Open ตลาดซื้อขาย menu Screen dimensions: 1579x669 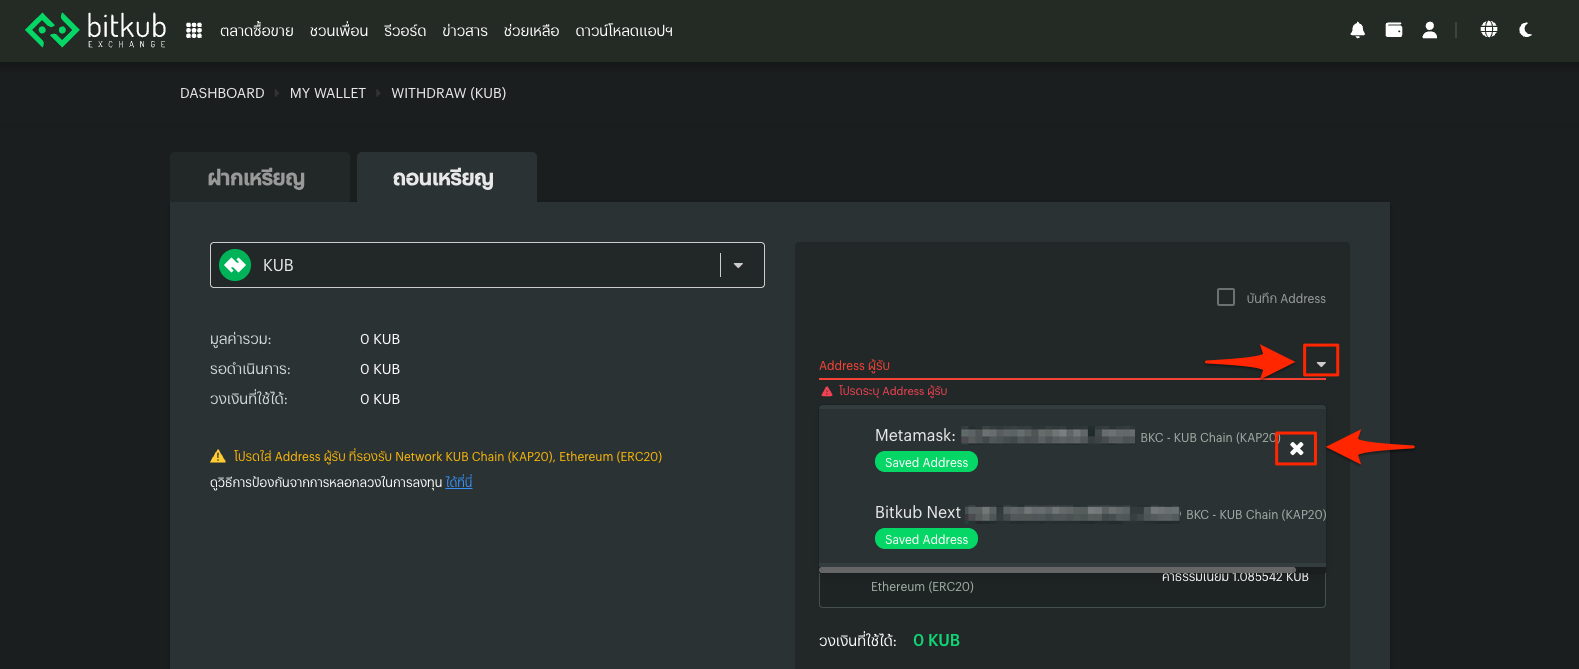[257, 31]
